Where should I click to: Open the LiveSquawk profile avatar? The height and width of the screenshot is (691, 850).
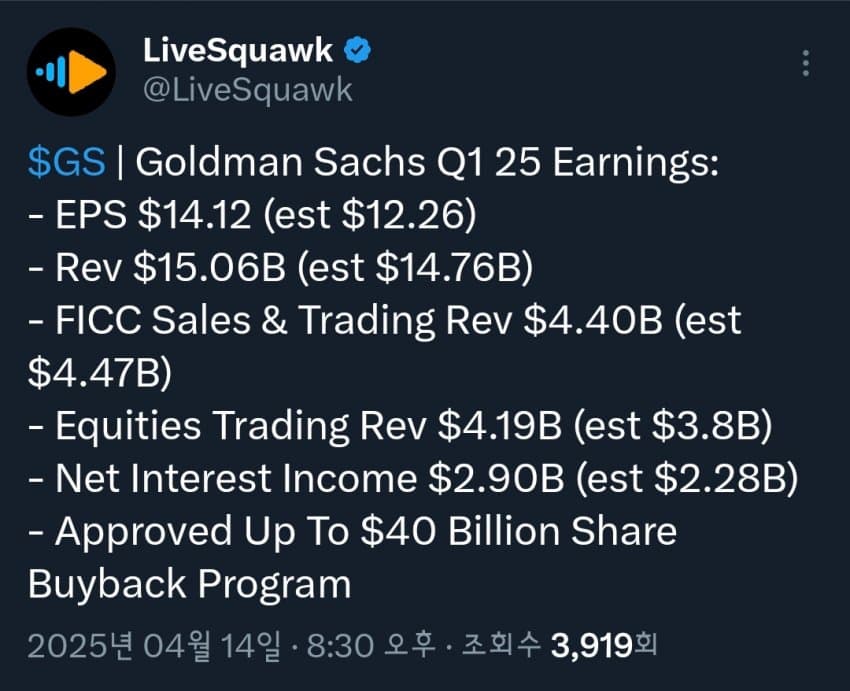[71, 72]
